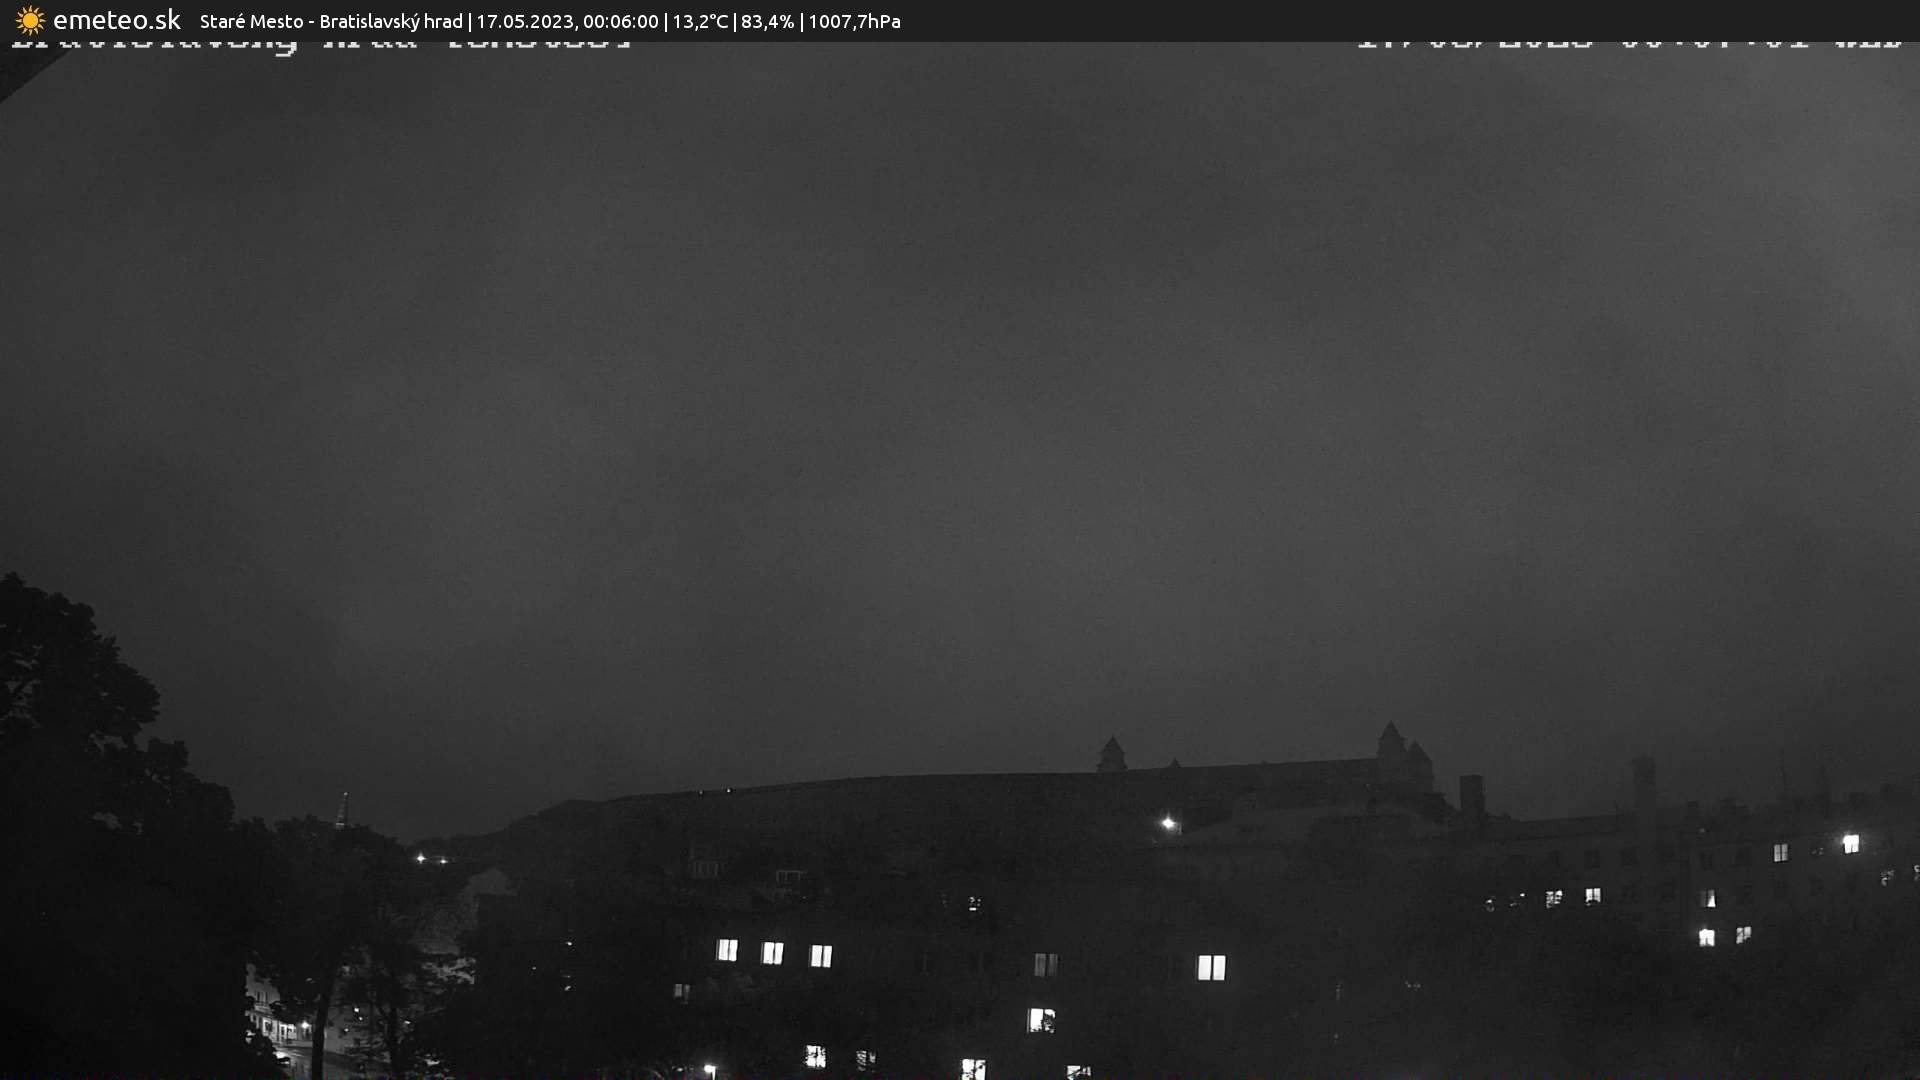Click the 1007,7hPa pressure reading
1920x1080 pixels.
[x=854, y=22]
